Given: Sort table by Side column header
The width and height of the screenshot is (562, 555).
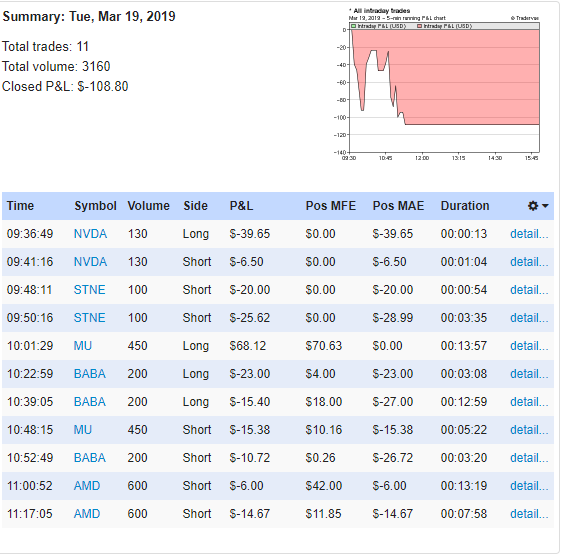Looking at the screenshot, I should point(195,206).
